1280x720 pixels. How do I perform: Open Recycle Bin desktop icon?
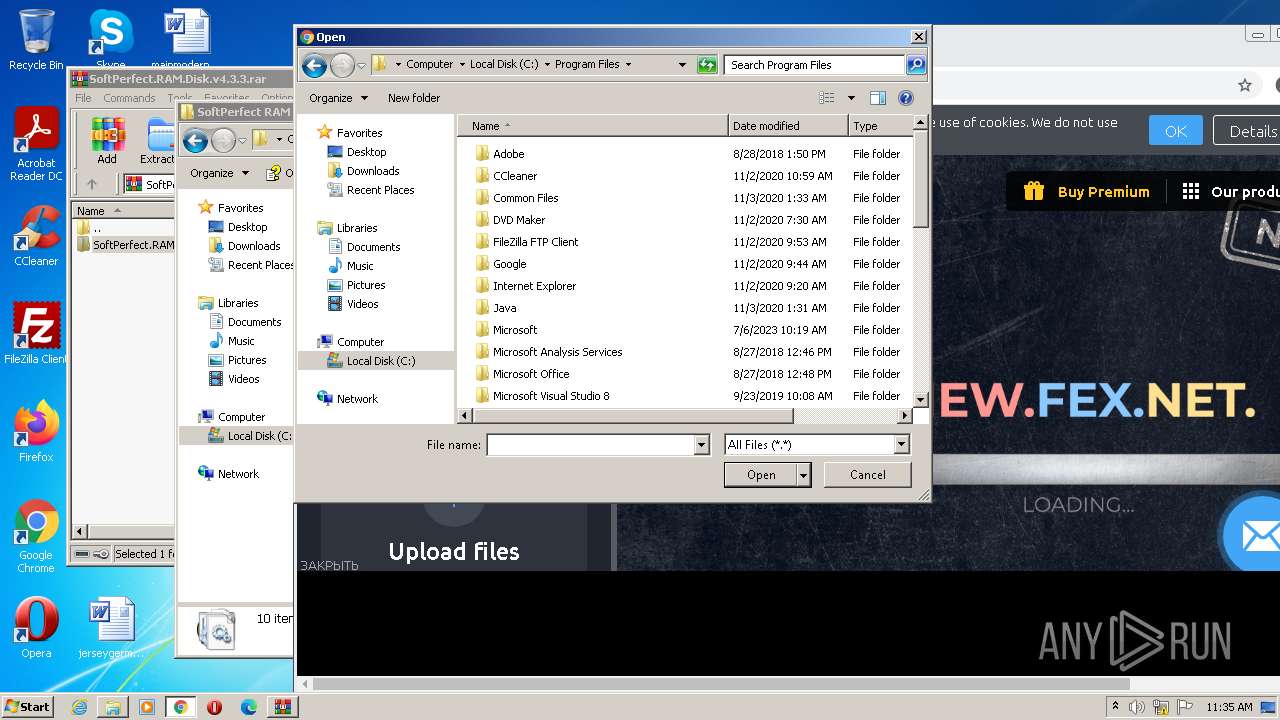point(36,40)
